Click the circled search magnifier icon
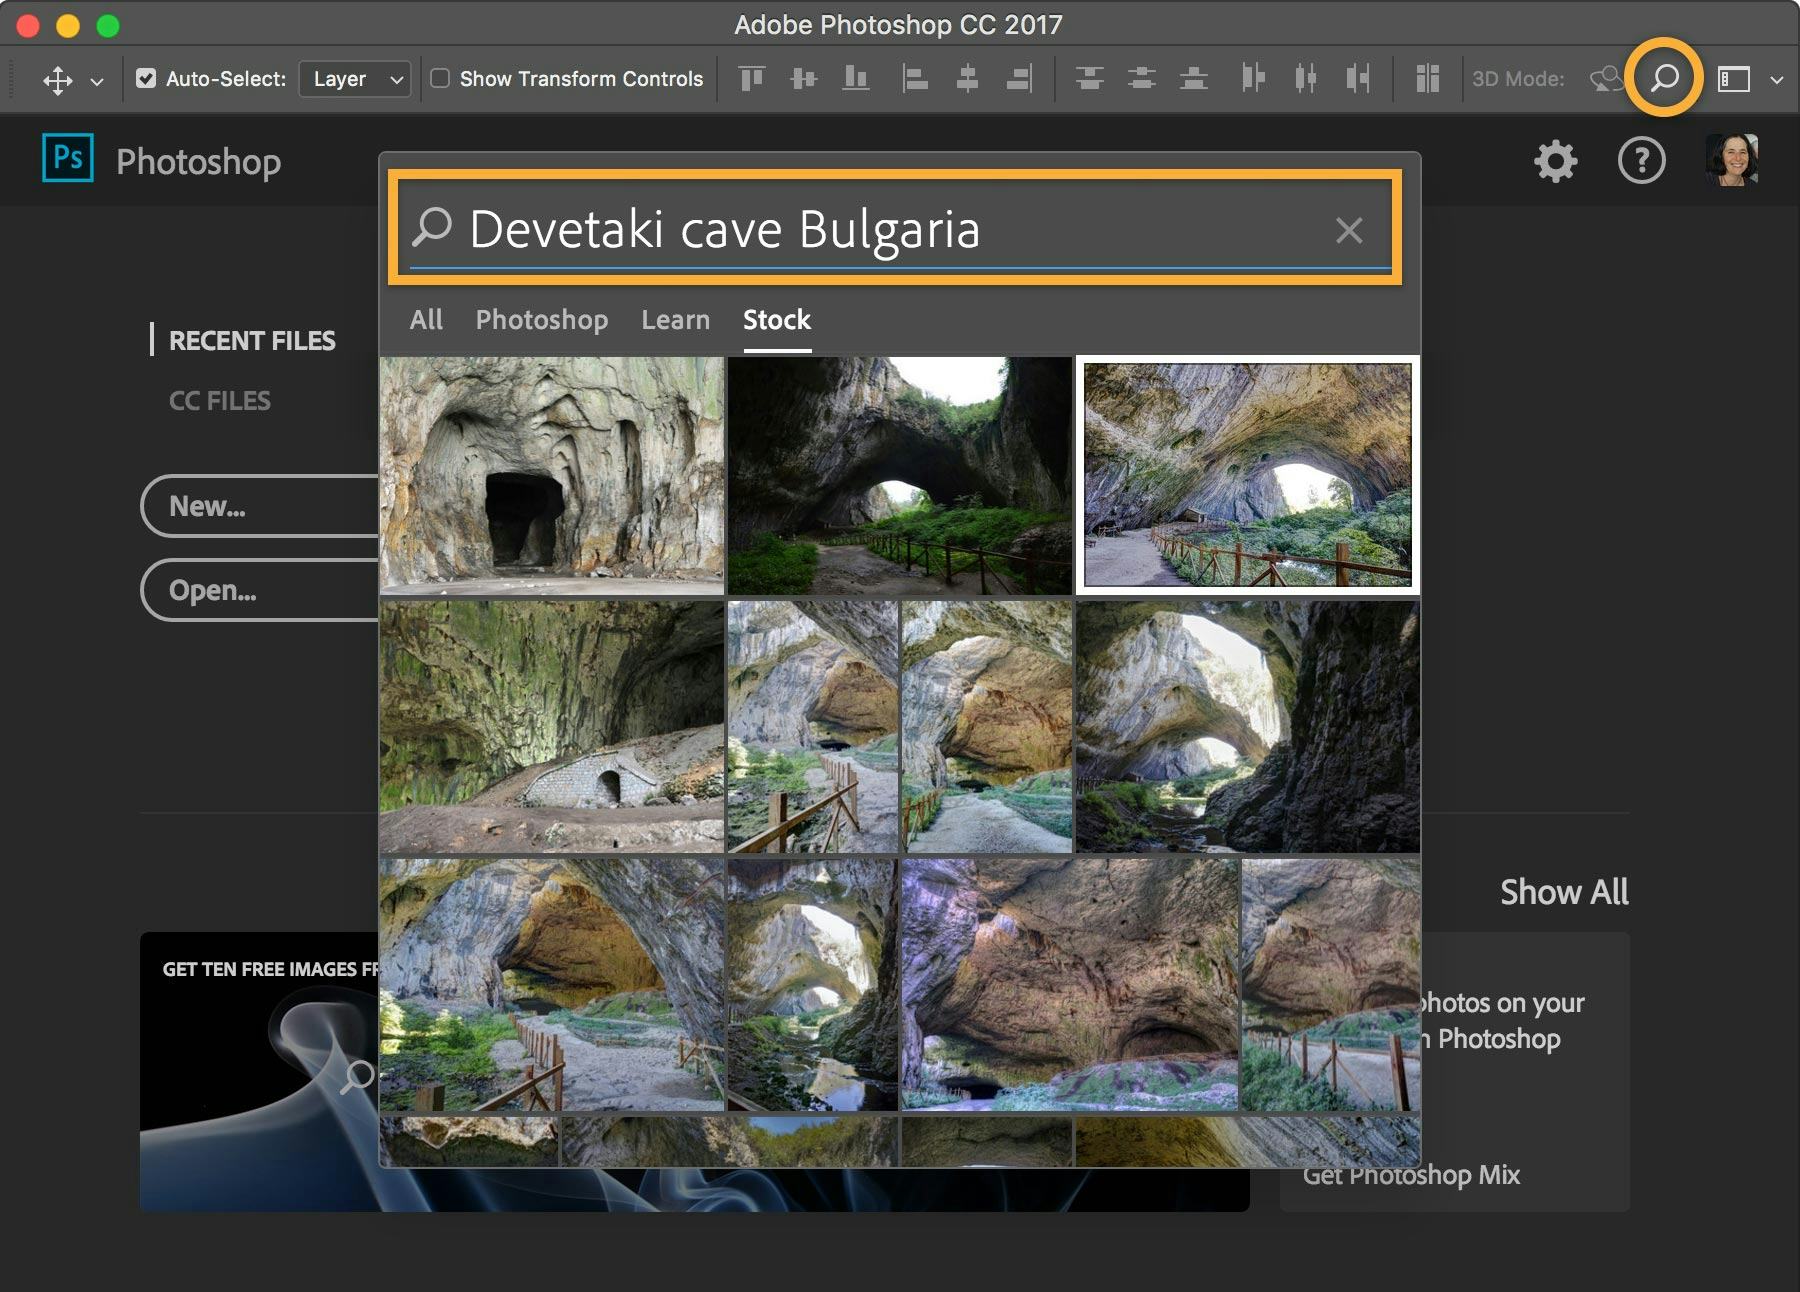 (x=1663, y=78)
